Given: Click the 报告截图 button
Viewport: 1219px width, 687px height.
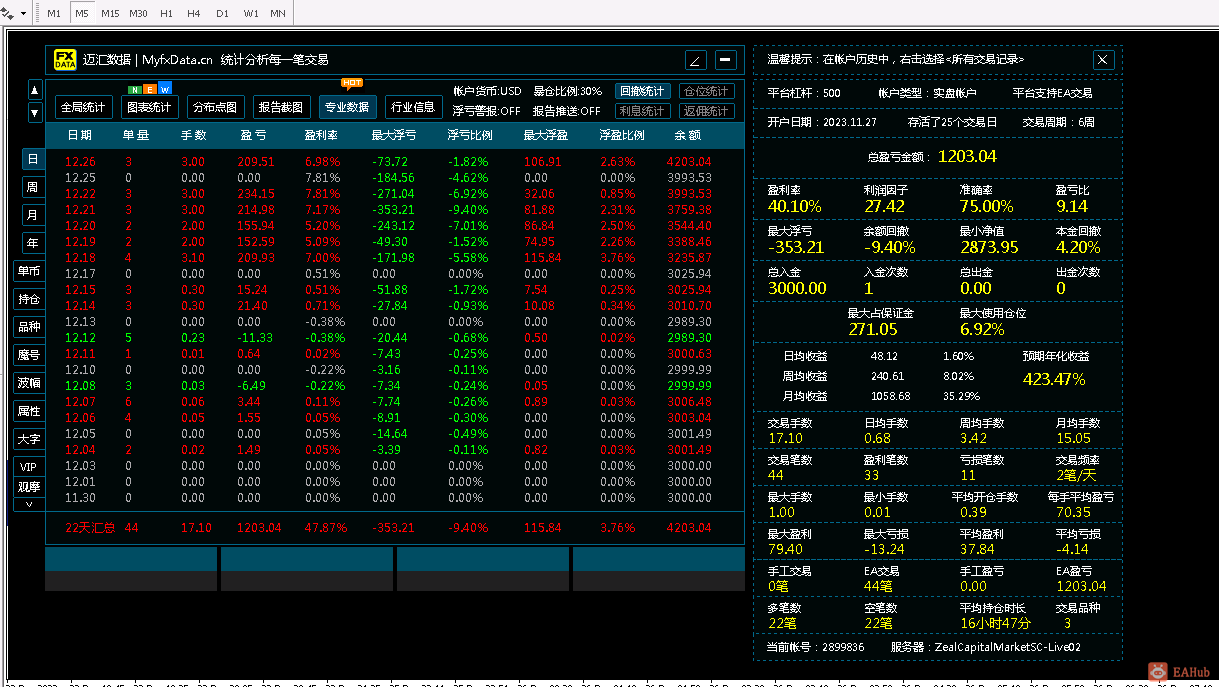Looking at the screenshot, I should (281, 107).
